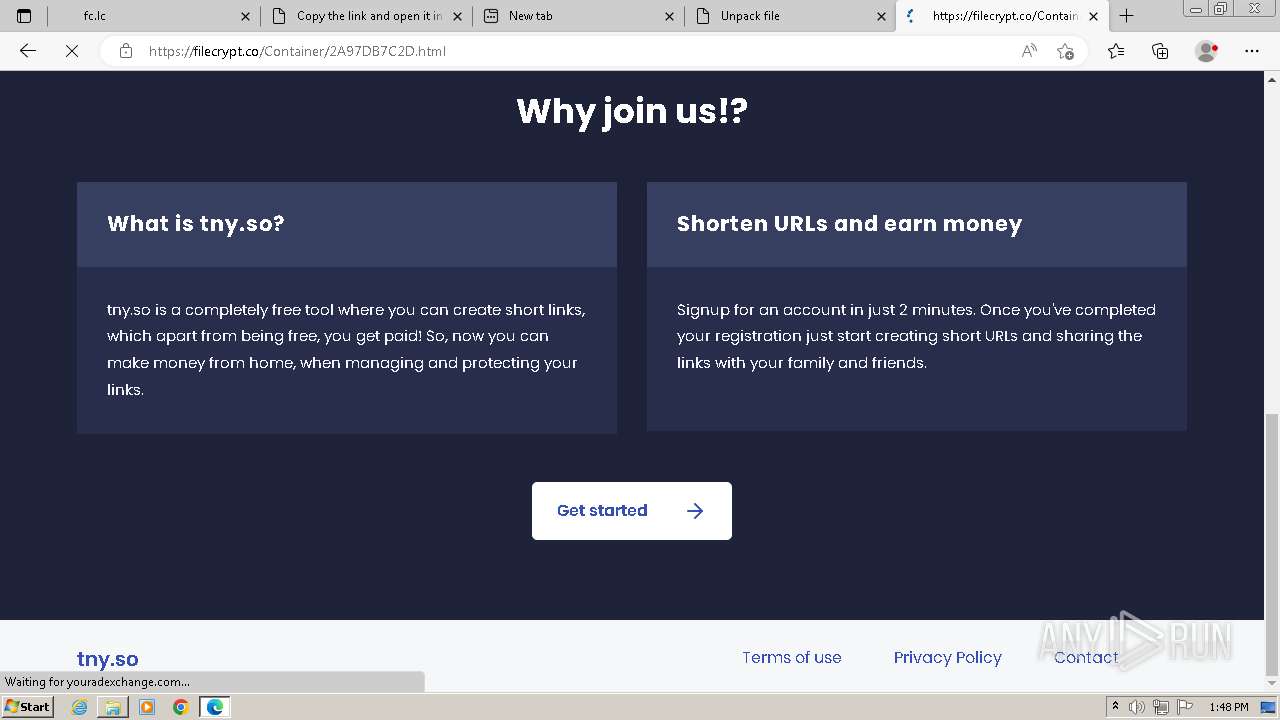This screenshot has width=1280, height=720.
Task: Close the New tab tab
Action: tap(669, 16)
